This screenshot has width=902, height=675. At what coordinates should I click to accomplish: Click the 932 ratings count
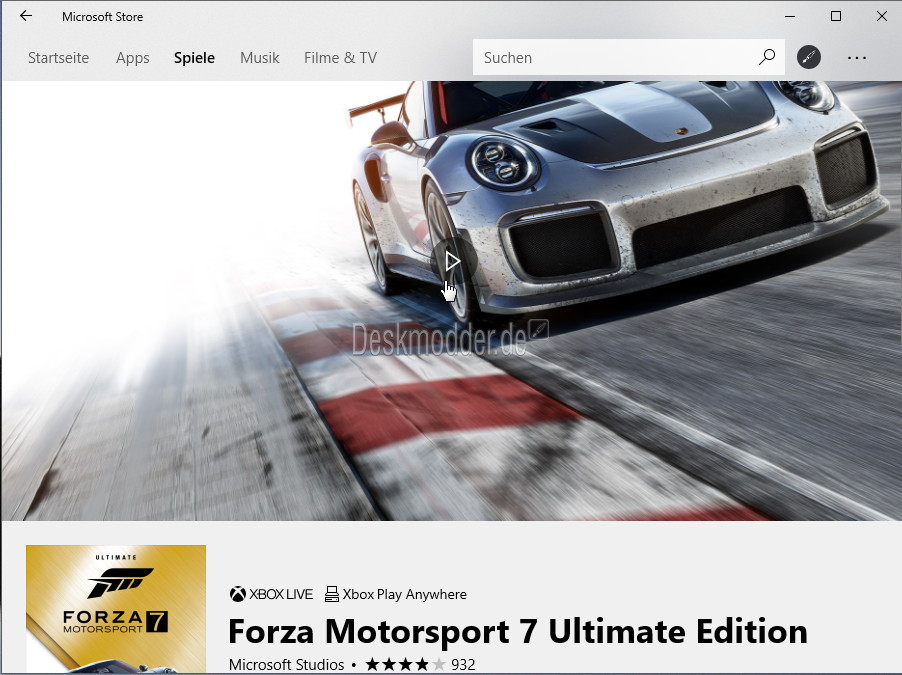pos(463,665)
